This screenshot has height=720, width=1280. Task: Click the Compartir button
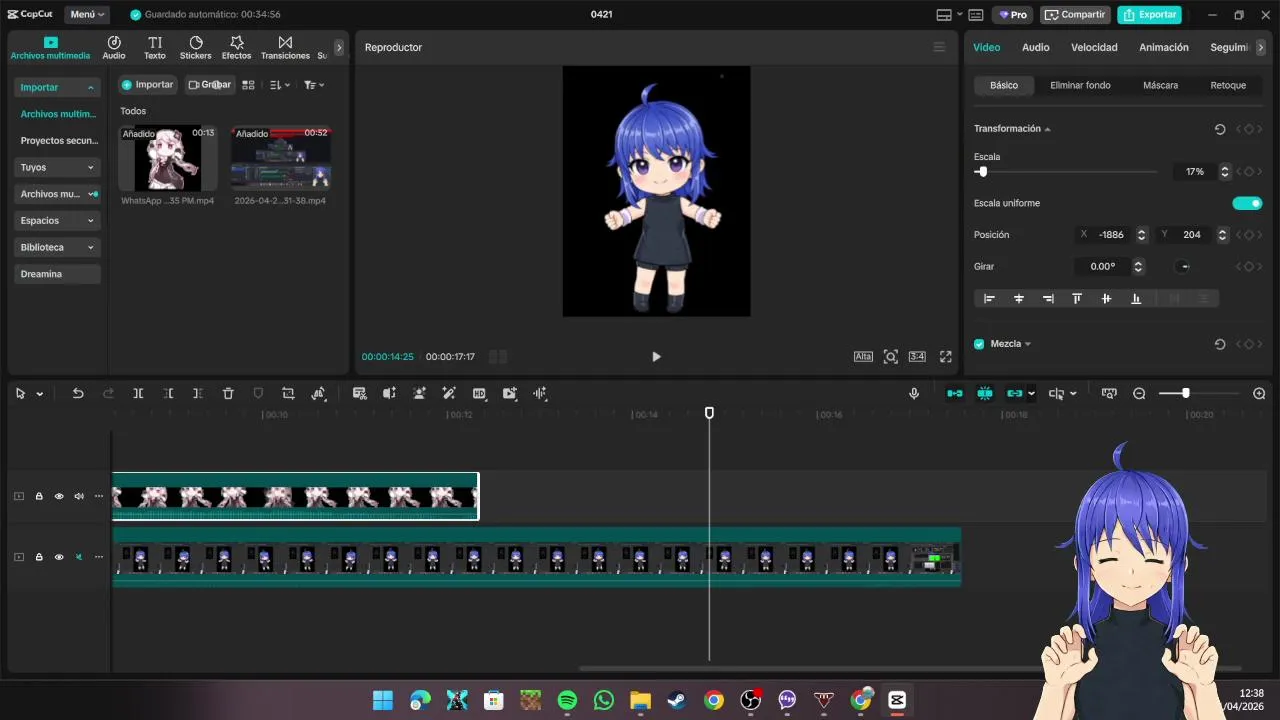(1075, 15)
